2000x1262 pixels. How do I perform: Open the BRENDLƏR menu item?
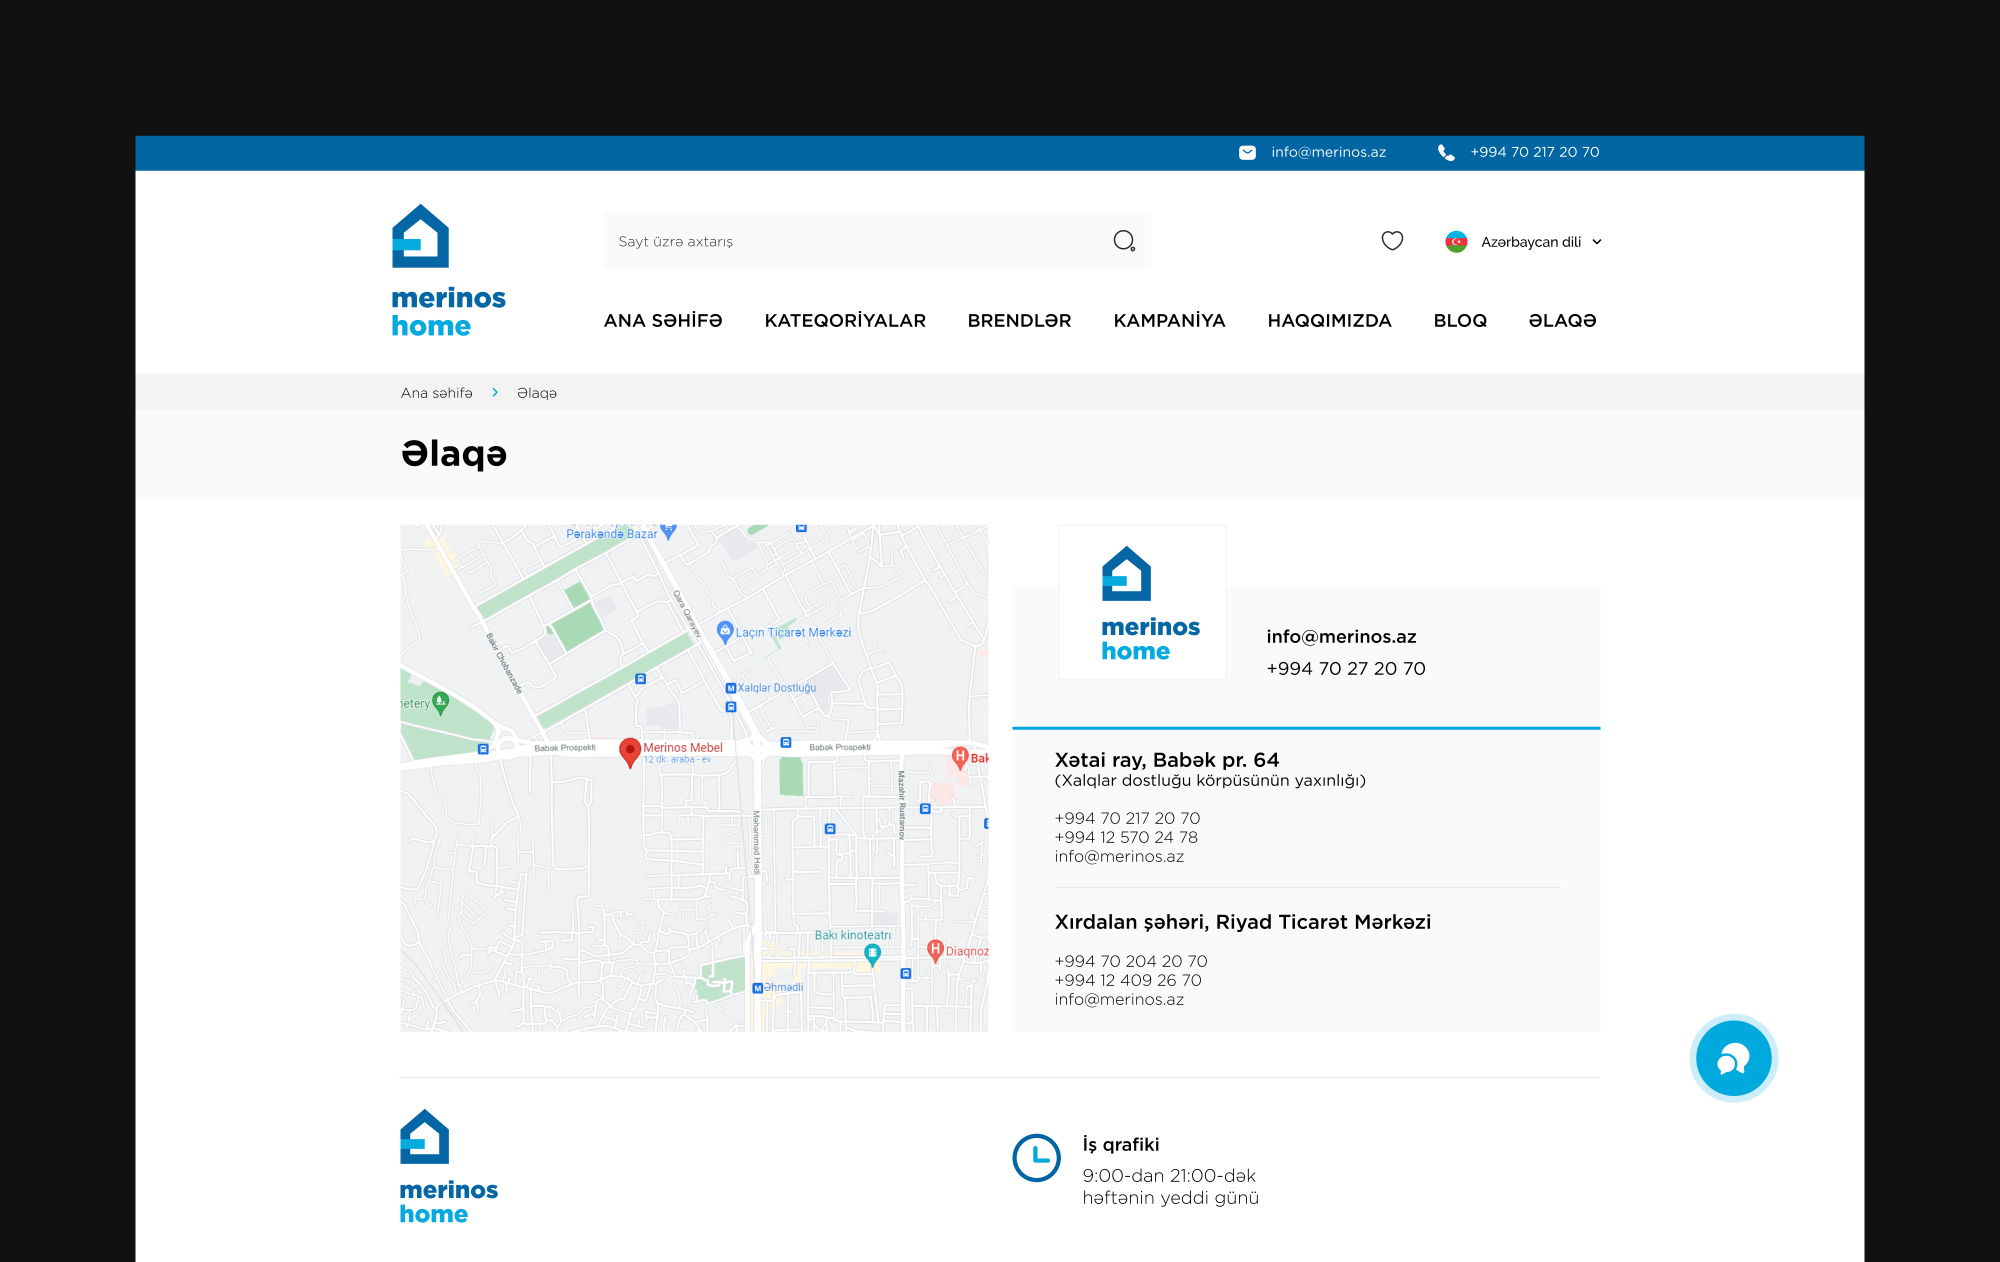coord(1019,321)
